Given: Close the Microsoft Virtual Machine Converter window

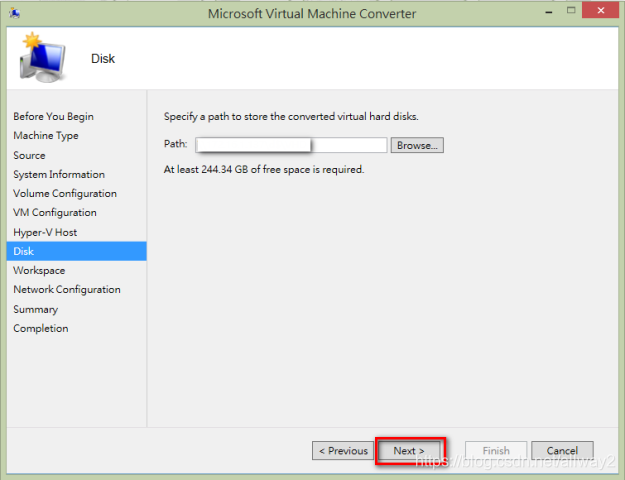Looking at the screenshot, I should (600, 10).
